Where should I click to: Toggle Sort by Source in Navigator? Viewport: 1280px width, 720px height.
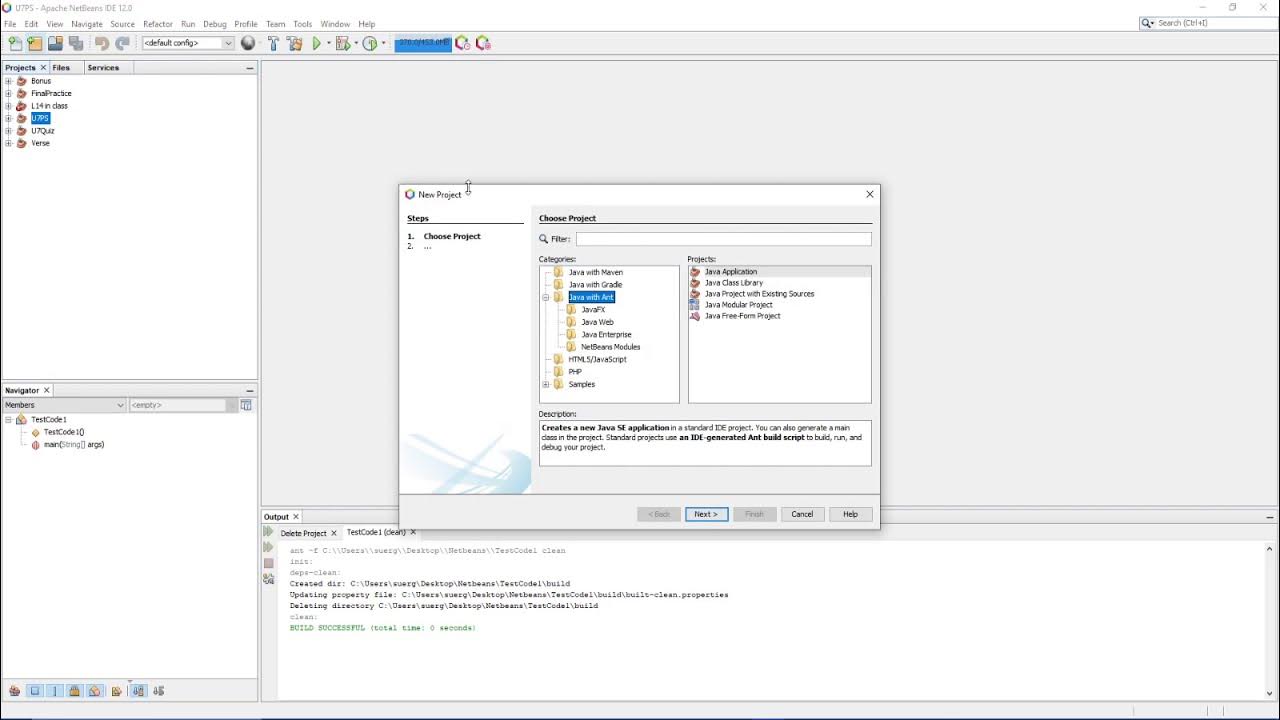click(158, 691)
